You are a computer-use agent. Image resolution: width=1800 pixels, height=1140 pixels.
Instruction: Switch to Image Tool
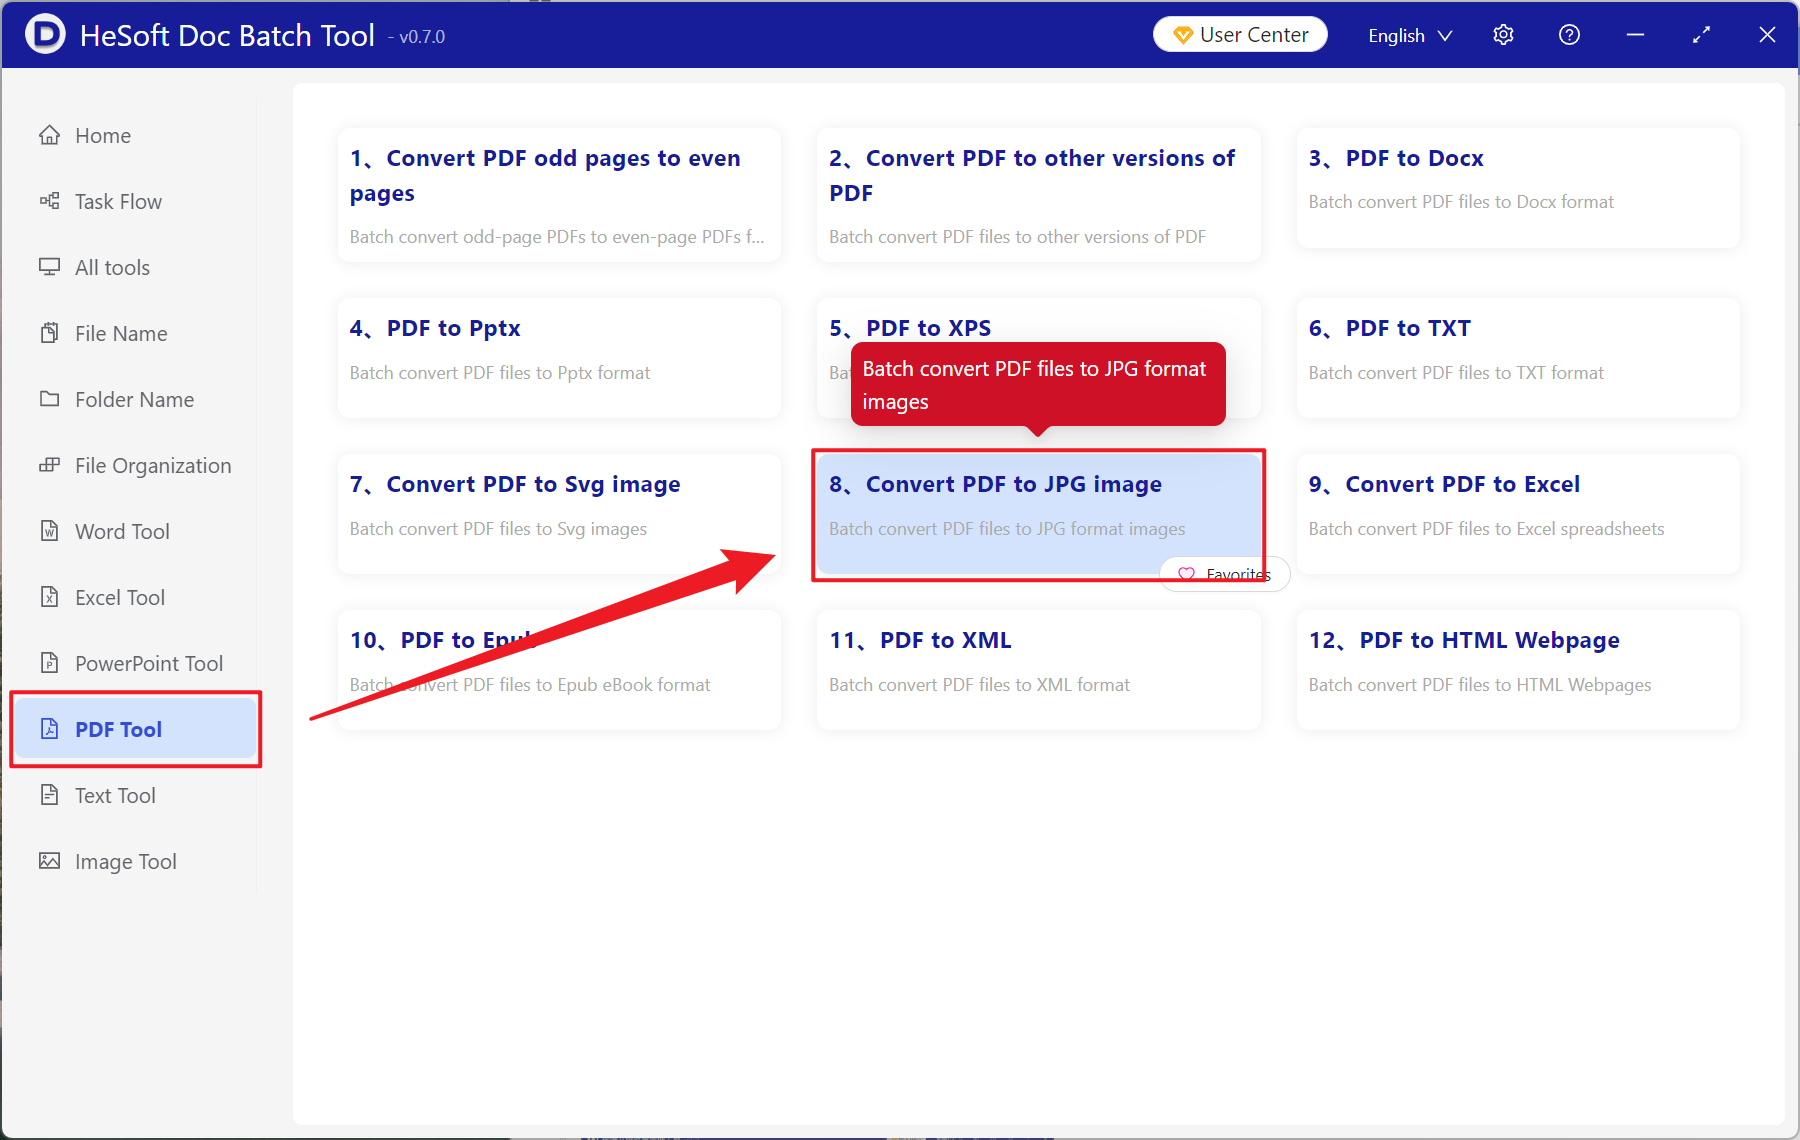pos(125,861)
